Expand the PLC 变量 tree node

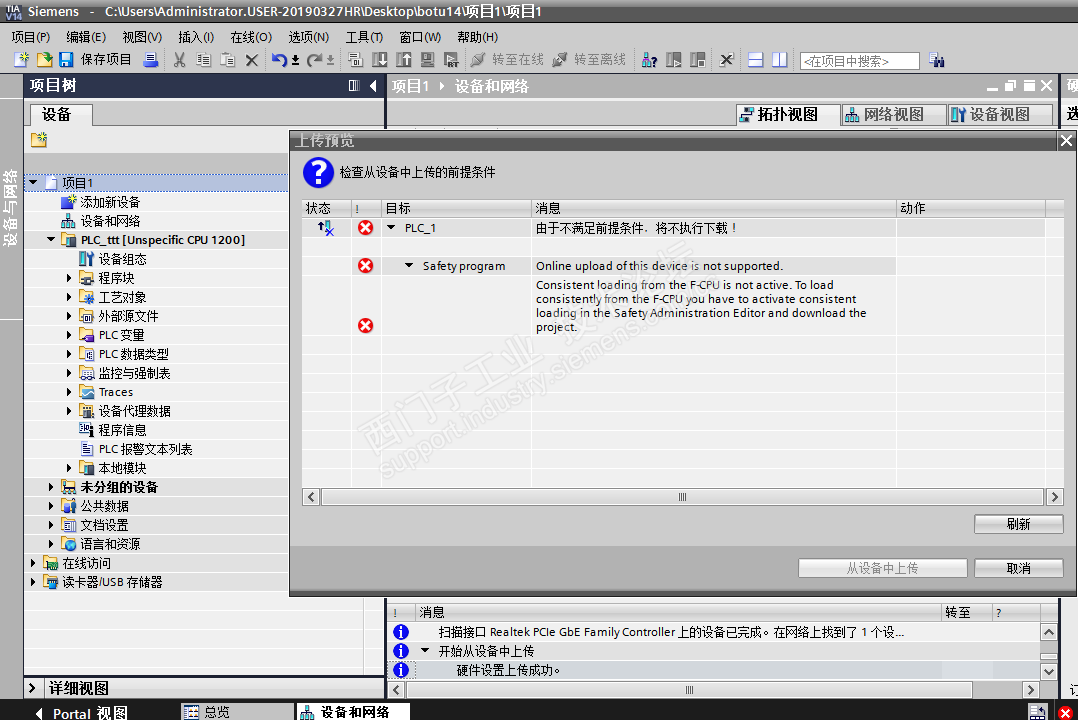pyautogui.click(x=69, y=335)
